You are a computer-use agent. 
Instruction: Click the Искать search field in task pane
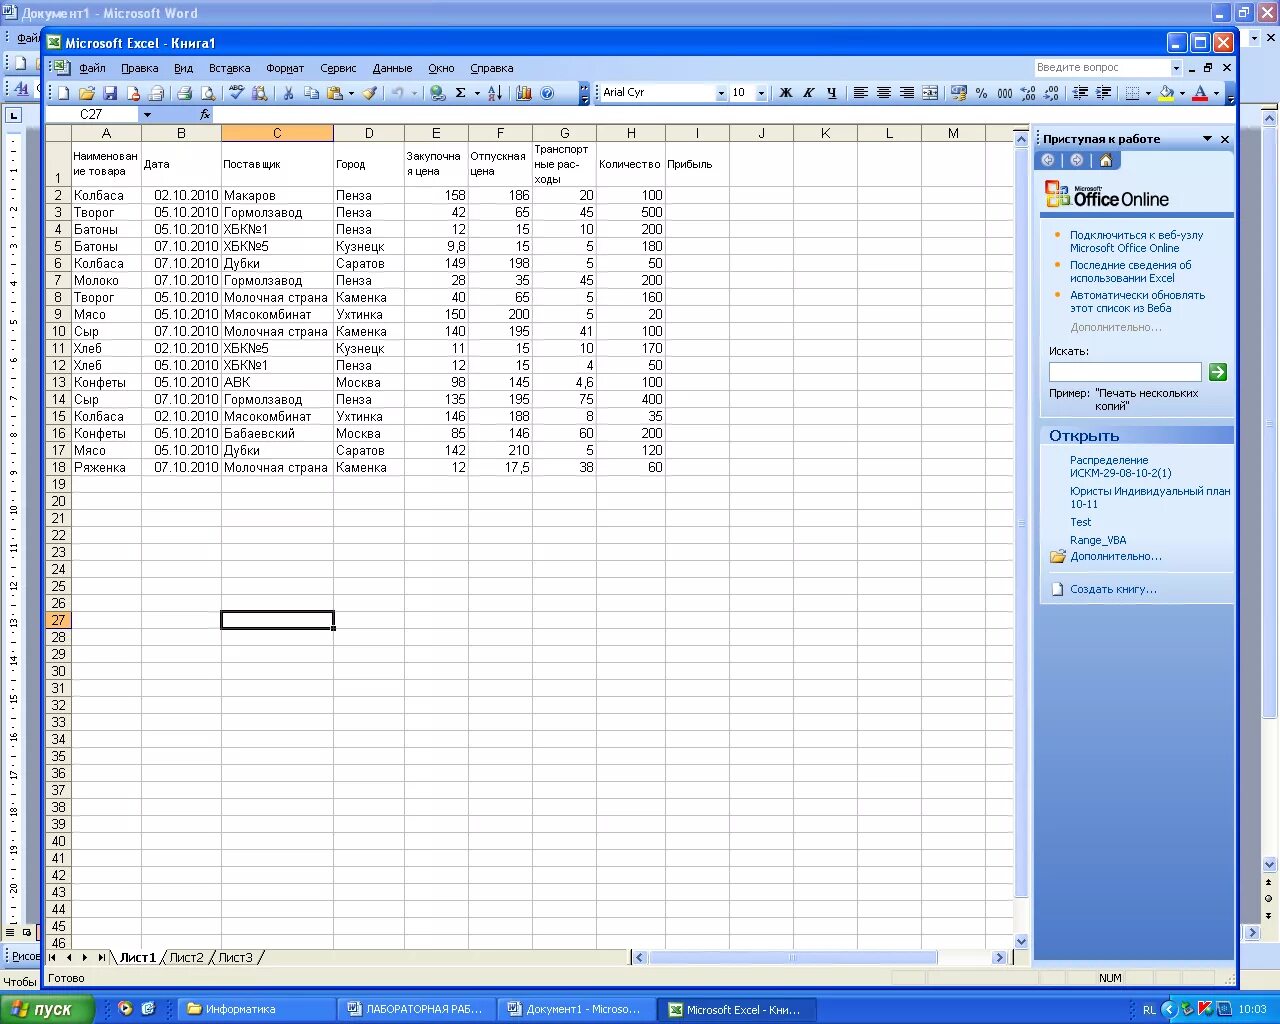(1125, 372)
